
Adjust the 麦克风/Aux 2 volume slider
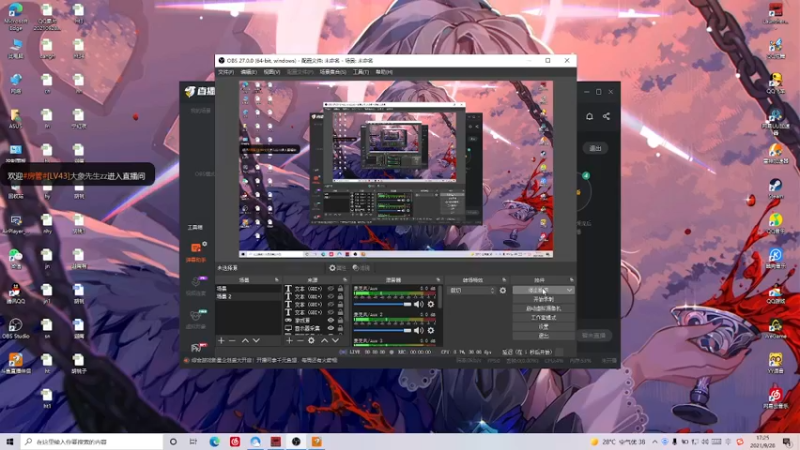(382, 331)
